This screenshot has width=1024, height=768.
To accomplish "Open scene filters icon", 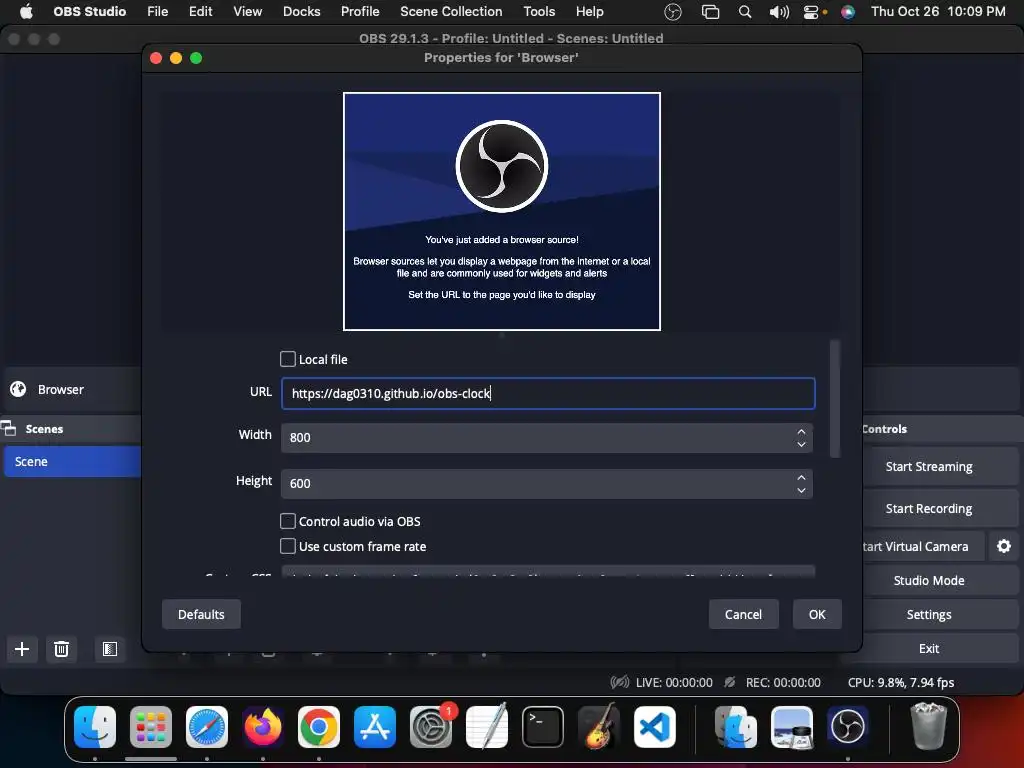I will click(110, 649).
